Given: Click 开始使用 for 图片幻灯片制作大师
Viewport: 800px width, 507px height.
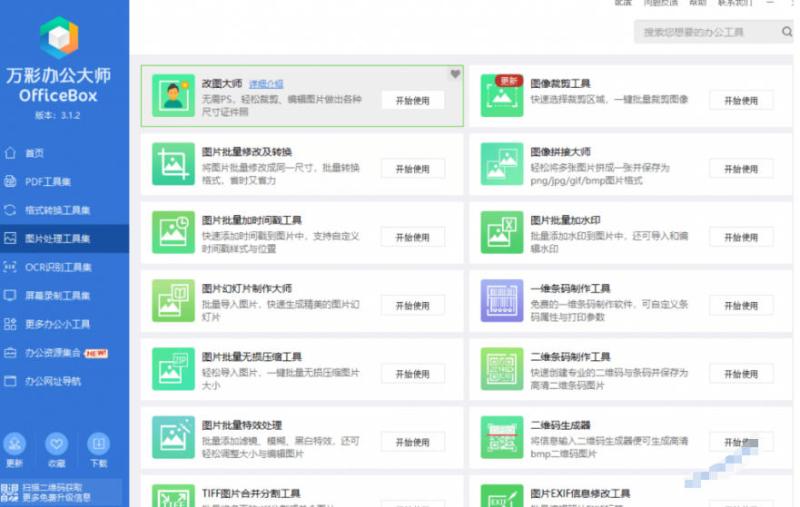Looking at the screenshot, I should [x=413, y=306].
